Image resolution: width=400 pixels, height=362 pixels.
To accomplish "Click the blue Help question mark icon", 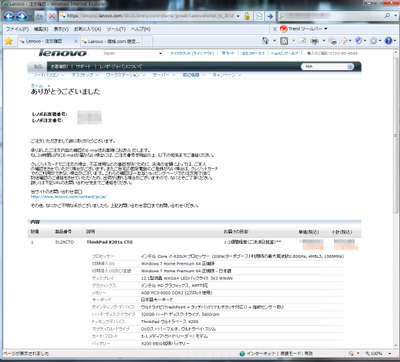I will pyautogui.click(x=388, y=41).
